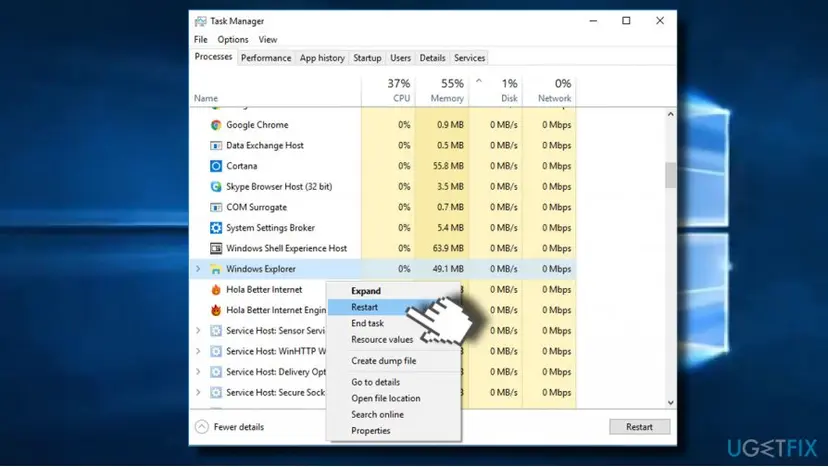Click the Hola Better Internet flame icon

[x=216, y=290]
